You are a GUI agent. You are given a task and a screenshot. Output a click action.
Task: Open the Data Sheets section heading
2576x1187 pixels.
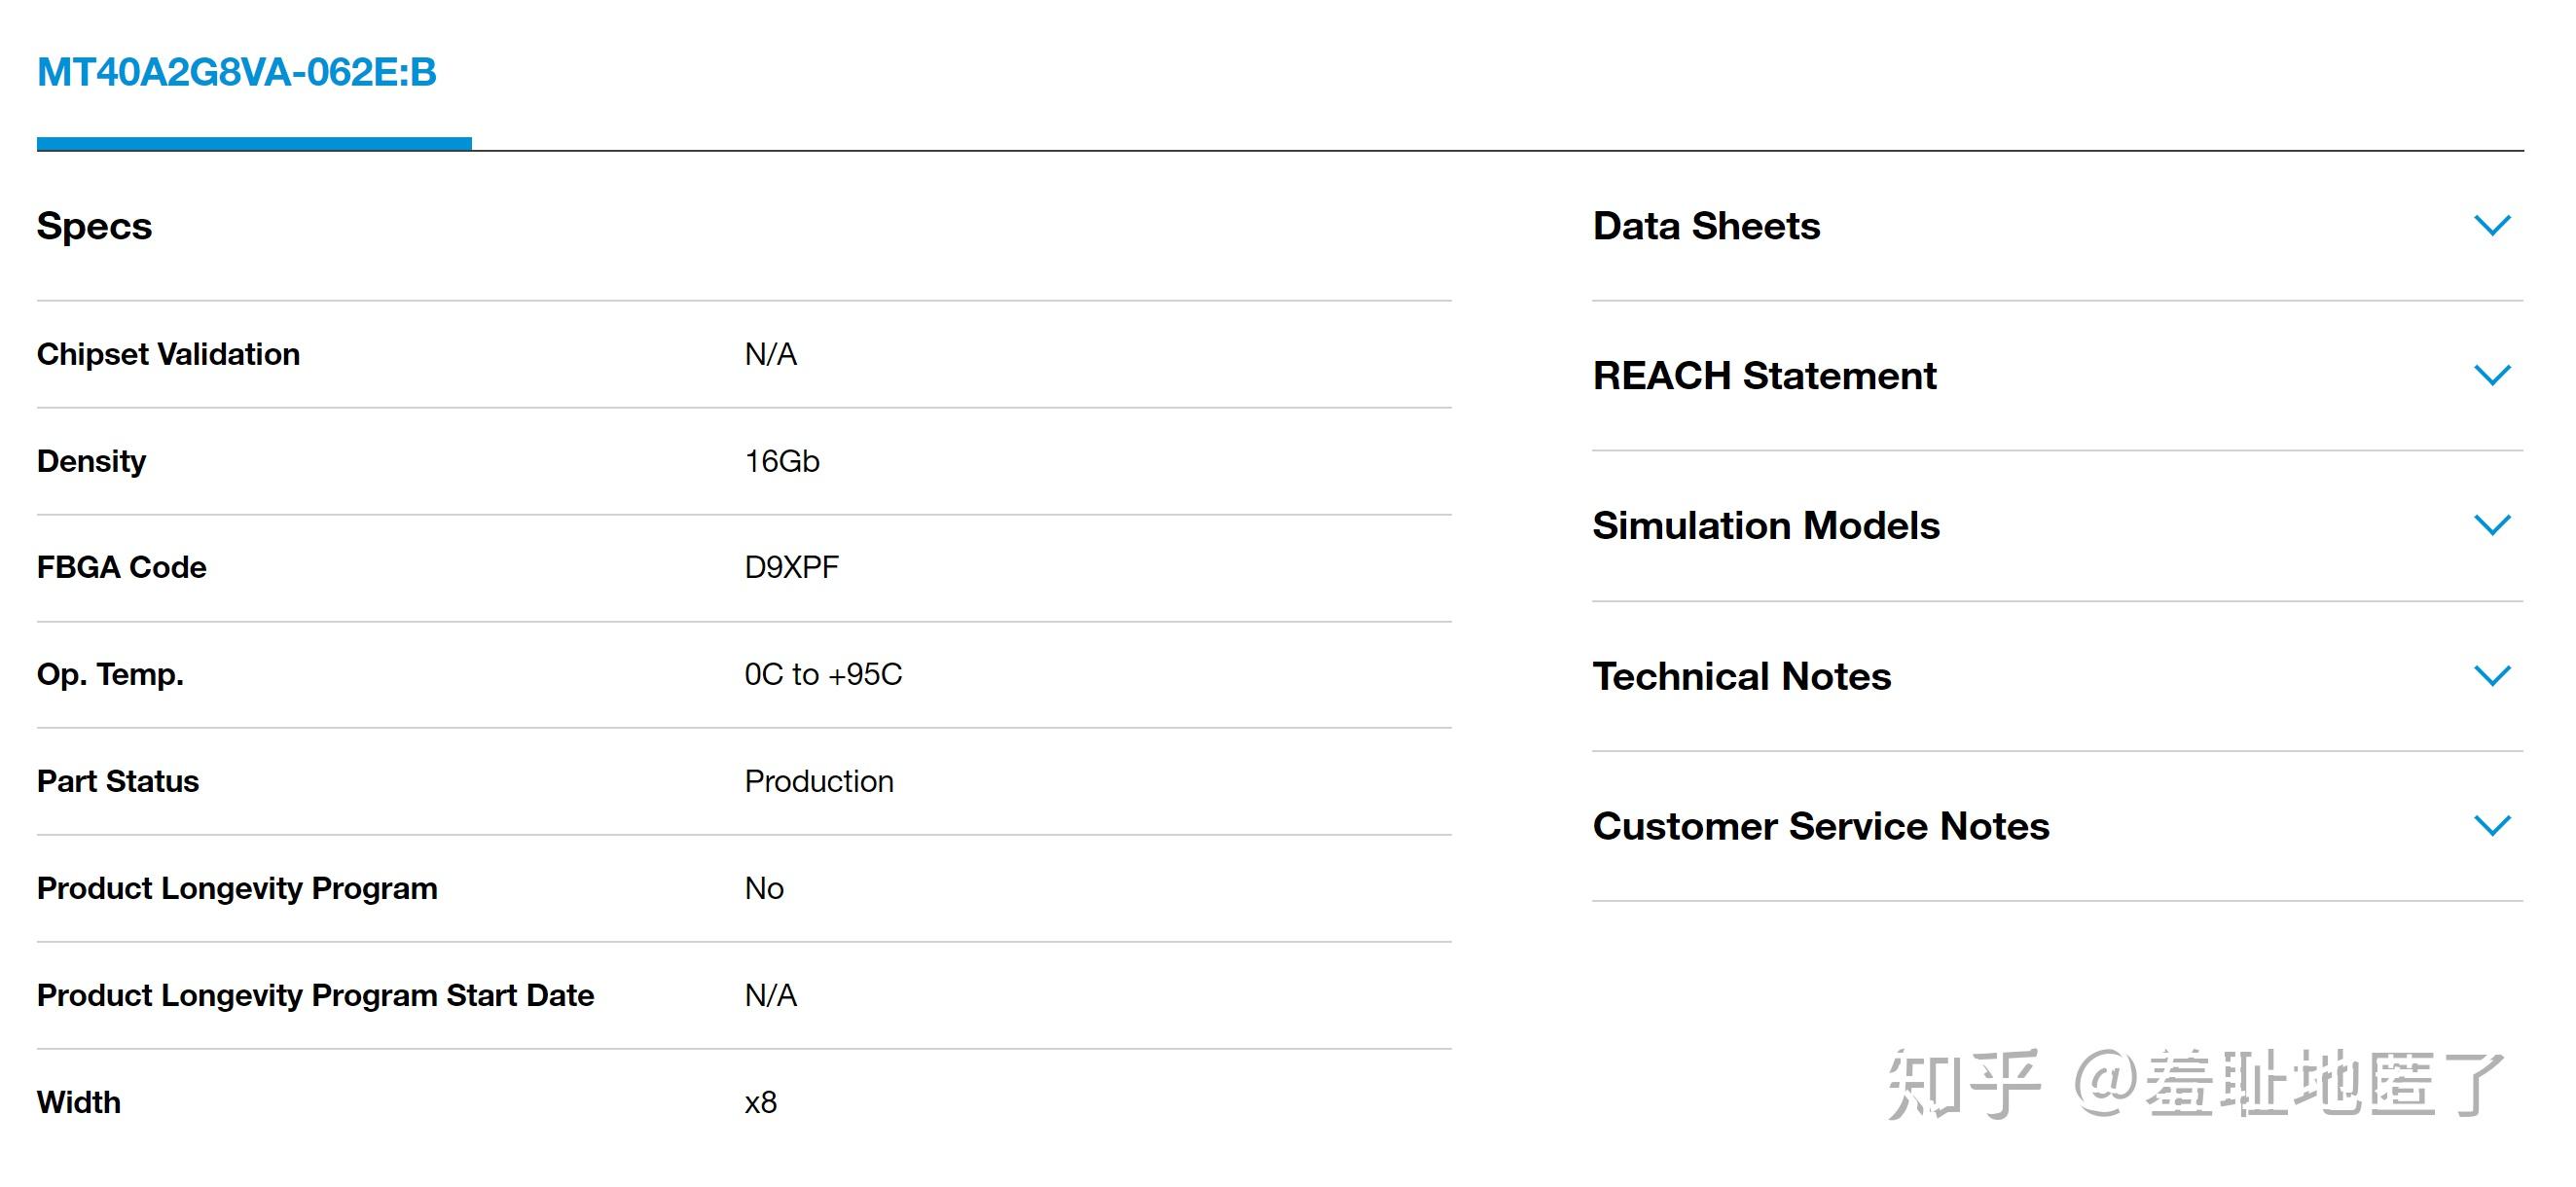[1706, 226]
